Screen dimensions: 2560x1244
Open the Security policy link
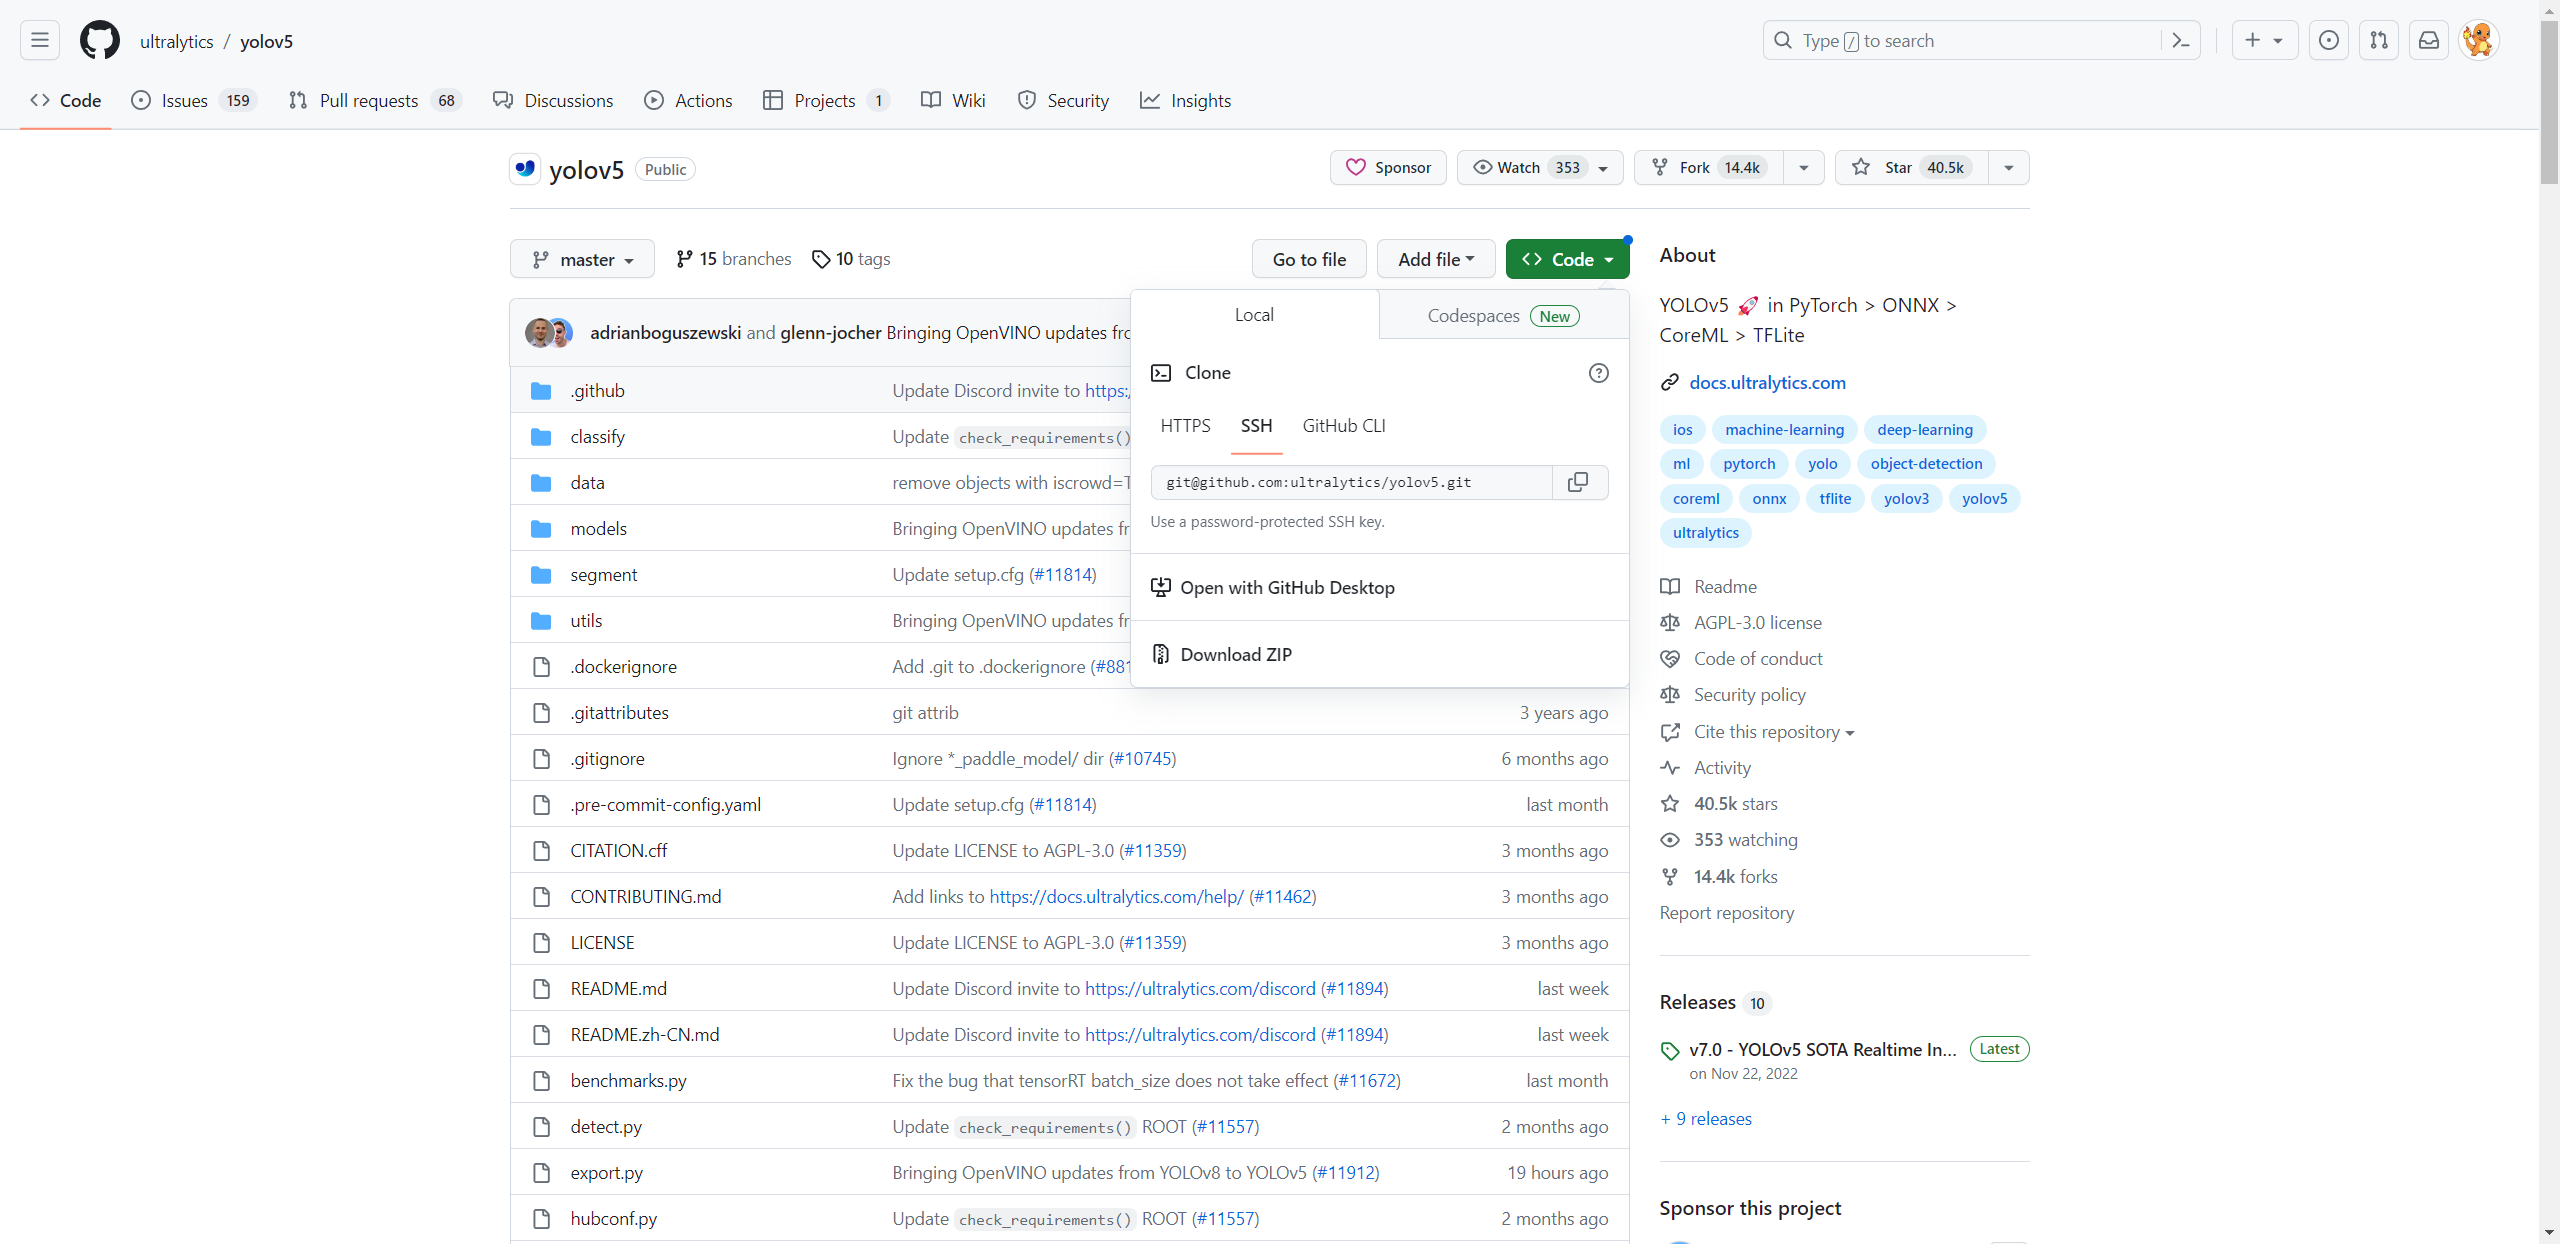coord(1749,695)
